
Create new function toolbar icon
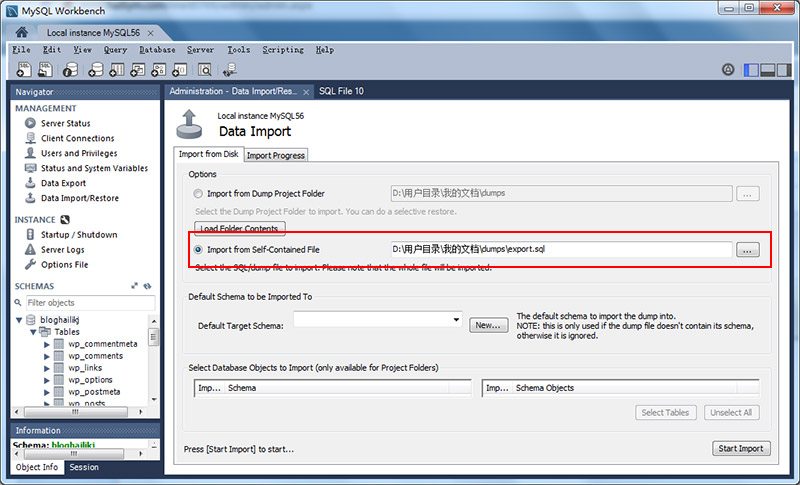pyautogui.click(x=179, y=69)
